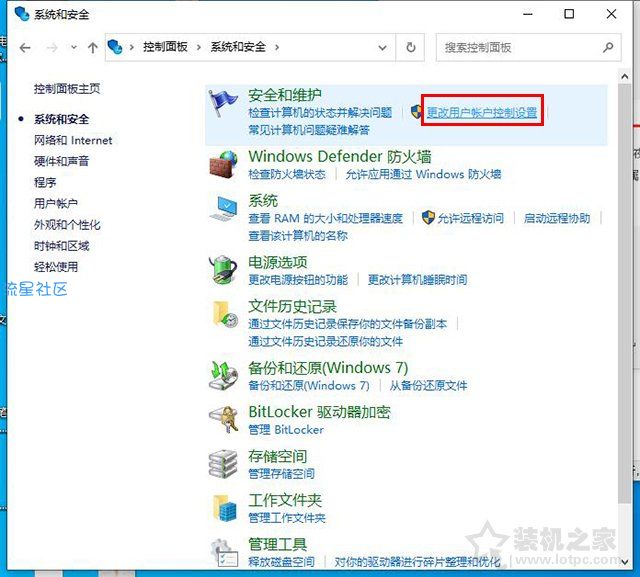The width and height of the screenshot is (640, 577).
Task: Select 系统和安全 in the address breadcrumb
Action: (238, 47)
